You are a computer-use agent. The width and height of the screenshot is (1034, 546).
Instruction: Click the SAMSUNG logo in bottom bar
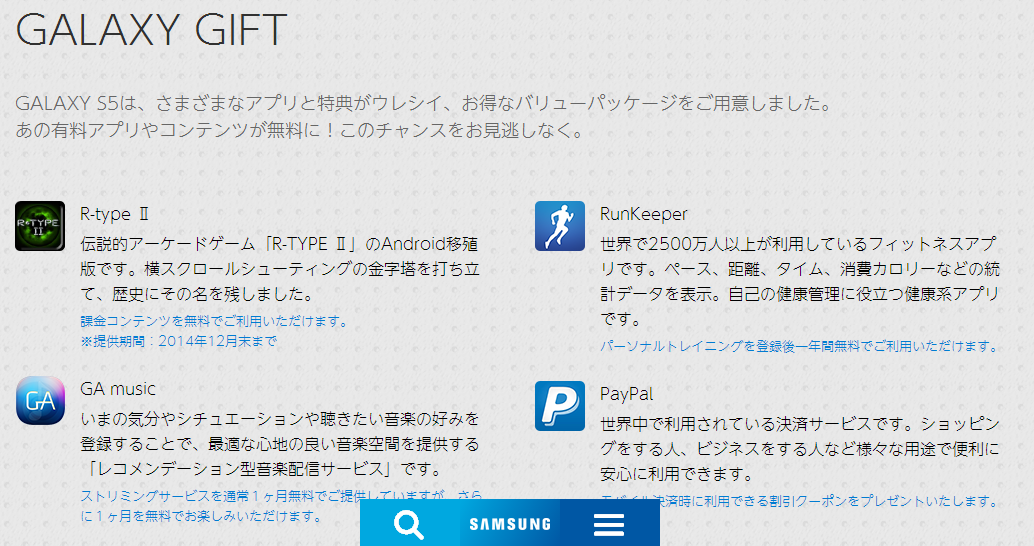pyautogui.click(x=510, y=524)
